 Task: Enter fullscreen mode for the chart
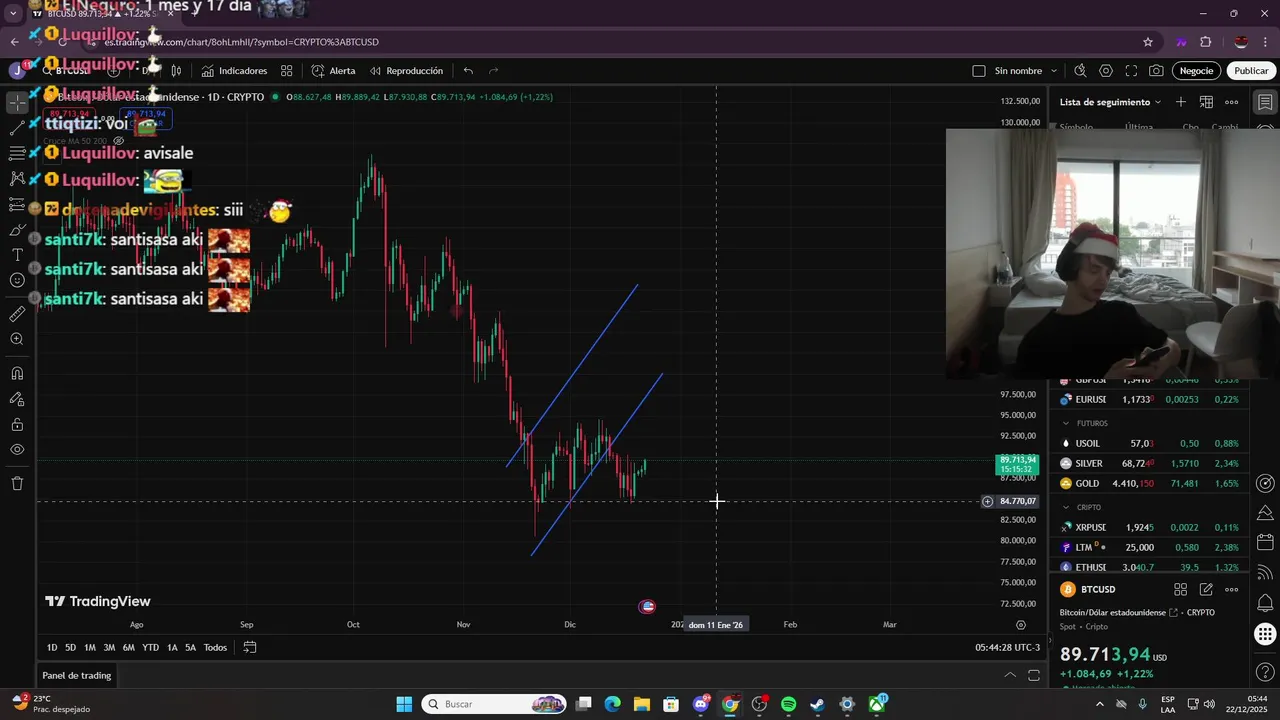(x=1131, y=71)
